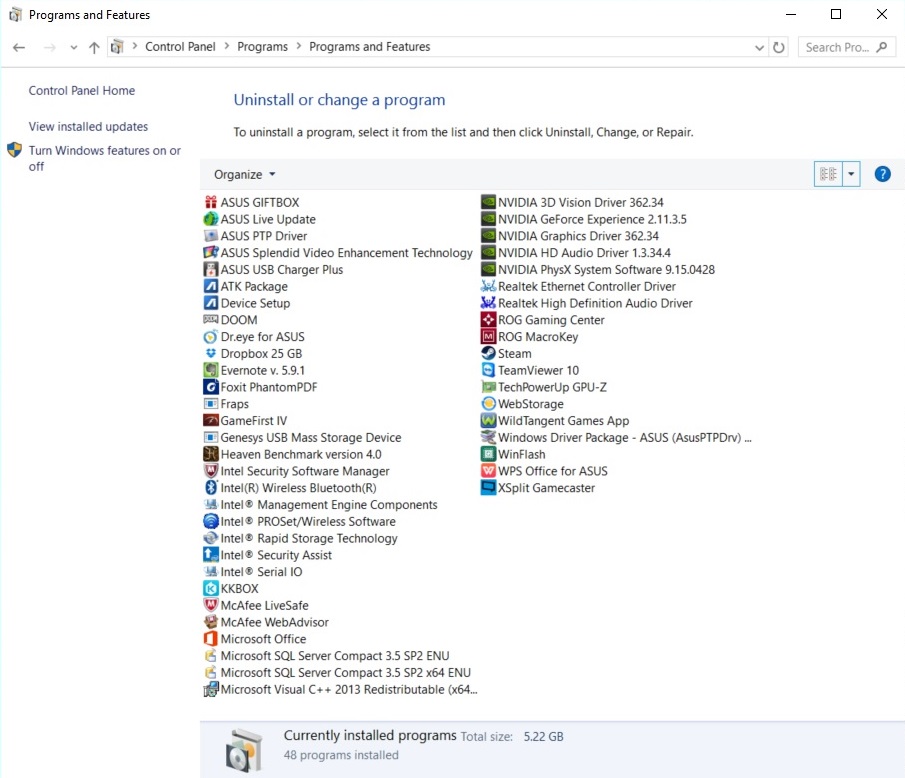
Task: Open Control Panel Home link
Action: click(x=82, y=91)
